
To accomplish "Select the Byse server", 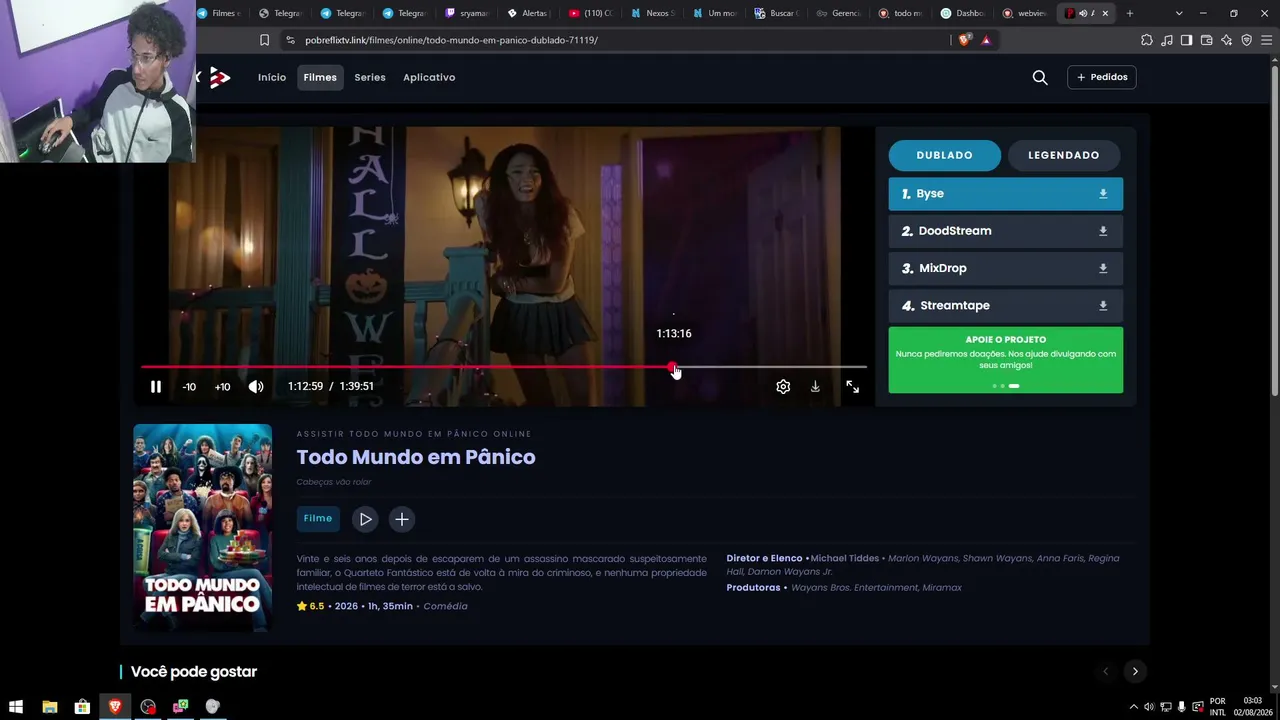I will (x=1006, y=194).
